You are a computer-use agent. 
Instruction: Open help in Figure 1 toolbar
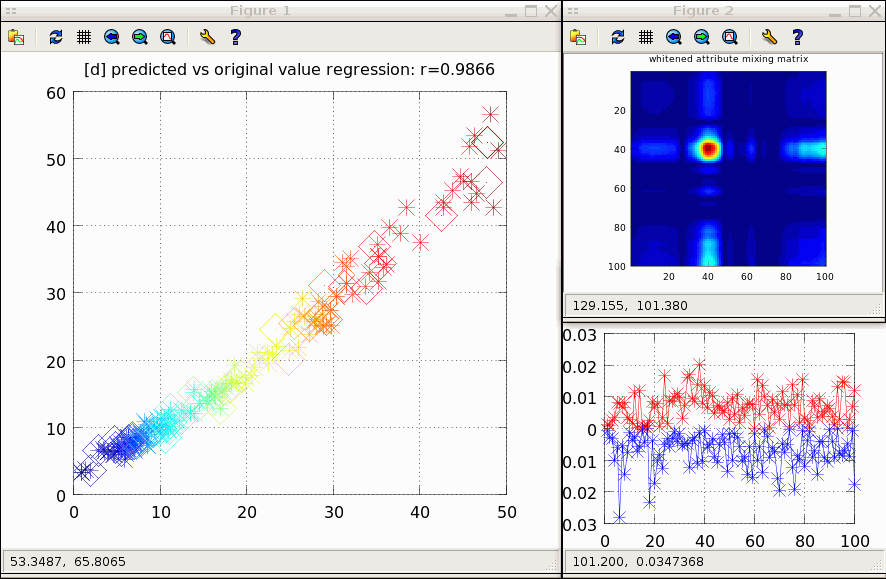[235, 37]
